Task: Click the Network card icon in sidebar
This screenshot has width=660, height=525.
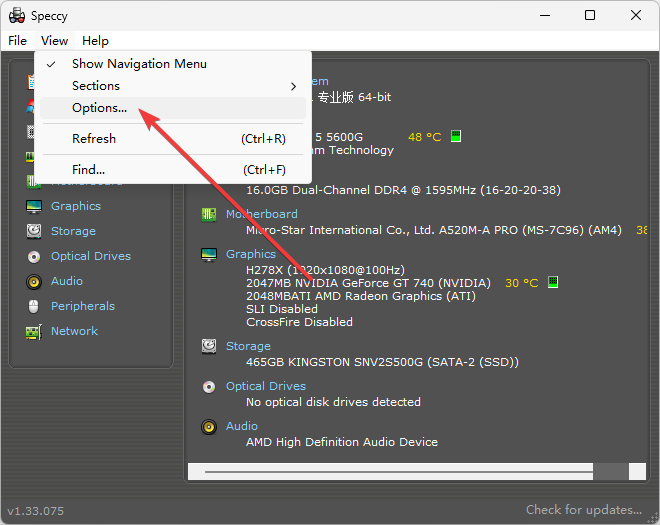Action: (34, 332)
